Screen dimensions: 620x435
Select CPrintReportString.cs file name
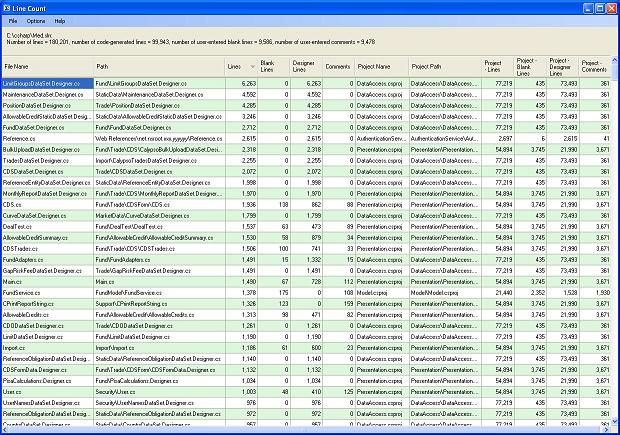28,304
